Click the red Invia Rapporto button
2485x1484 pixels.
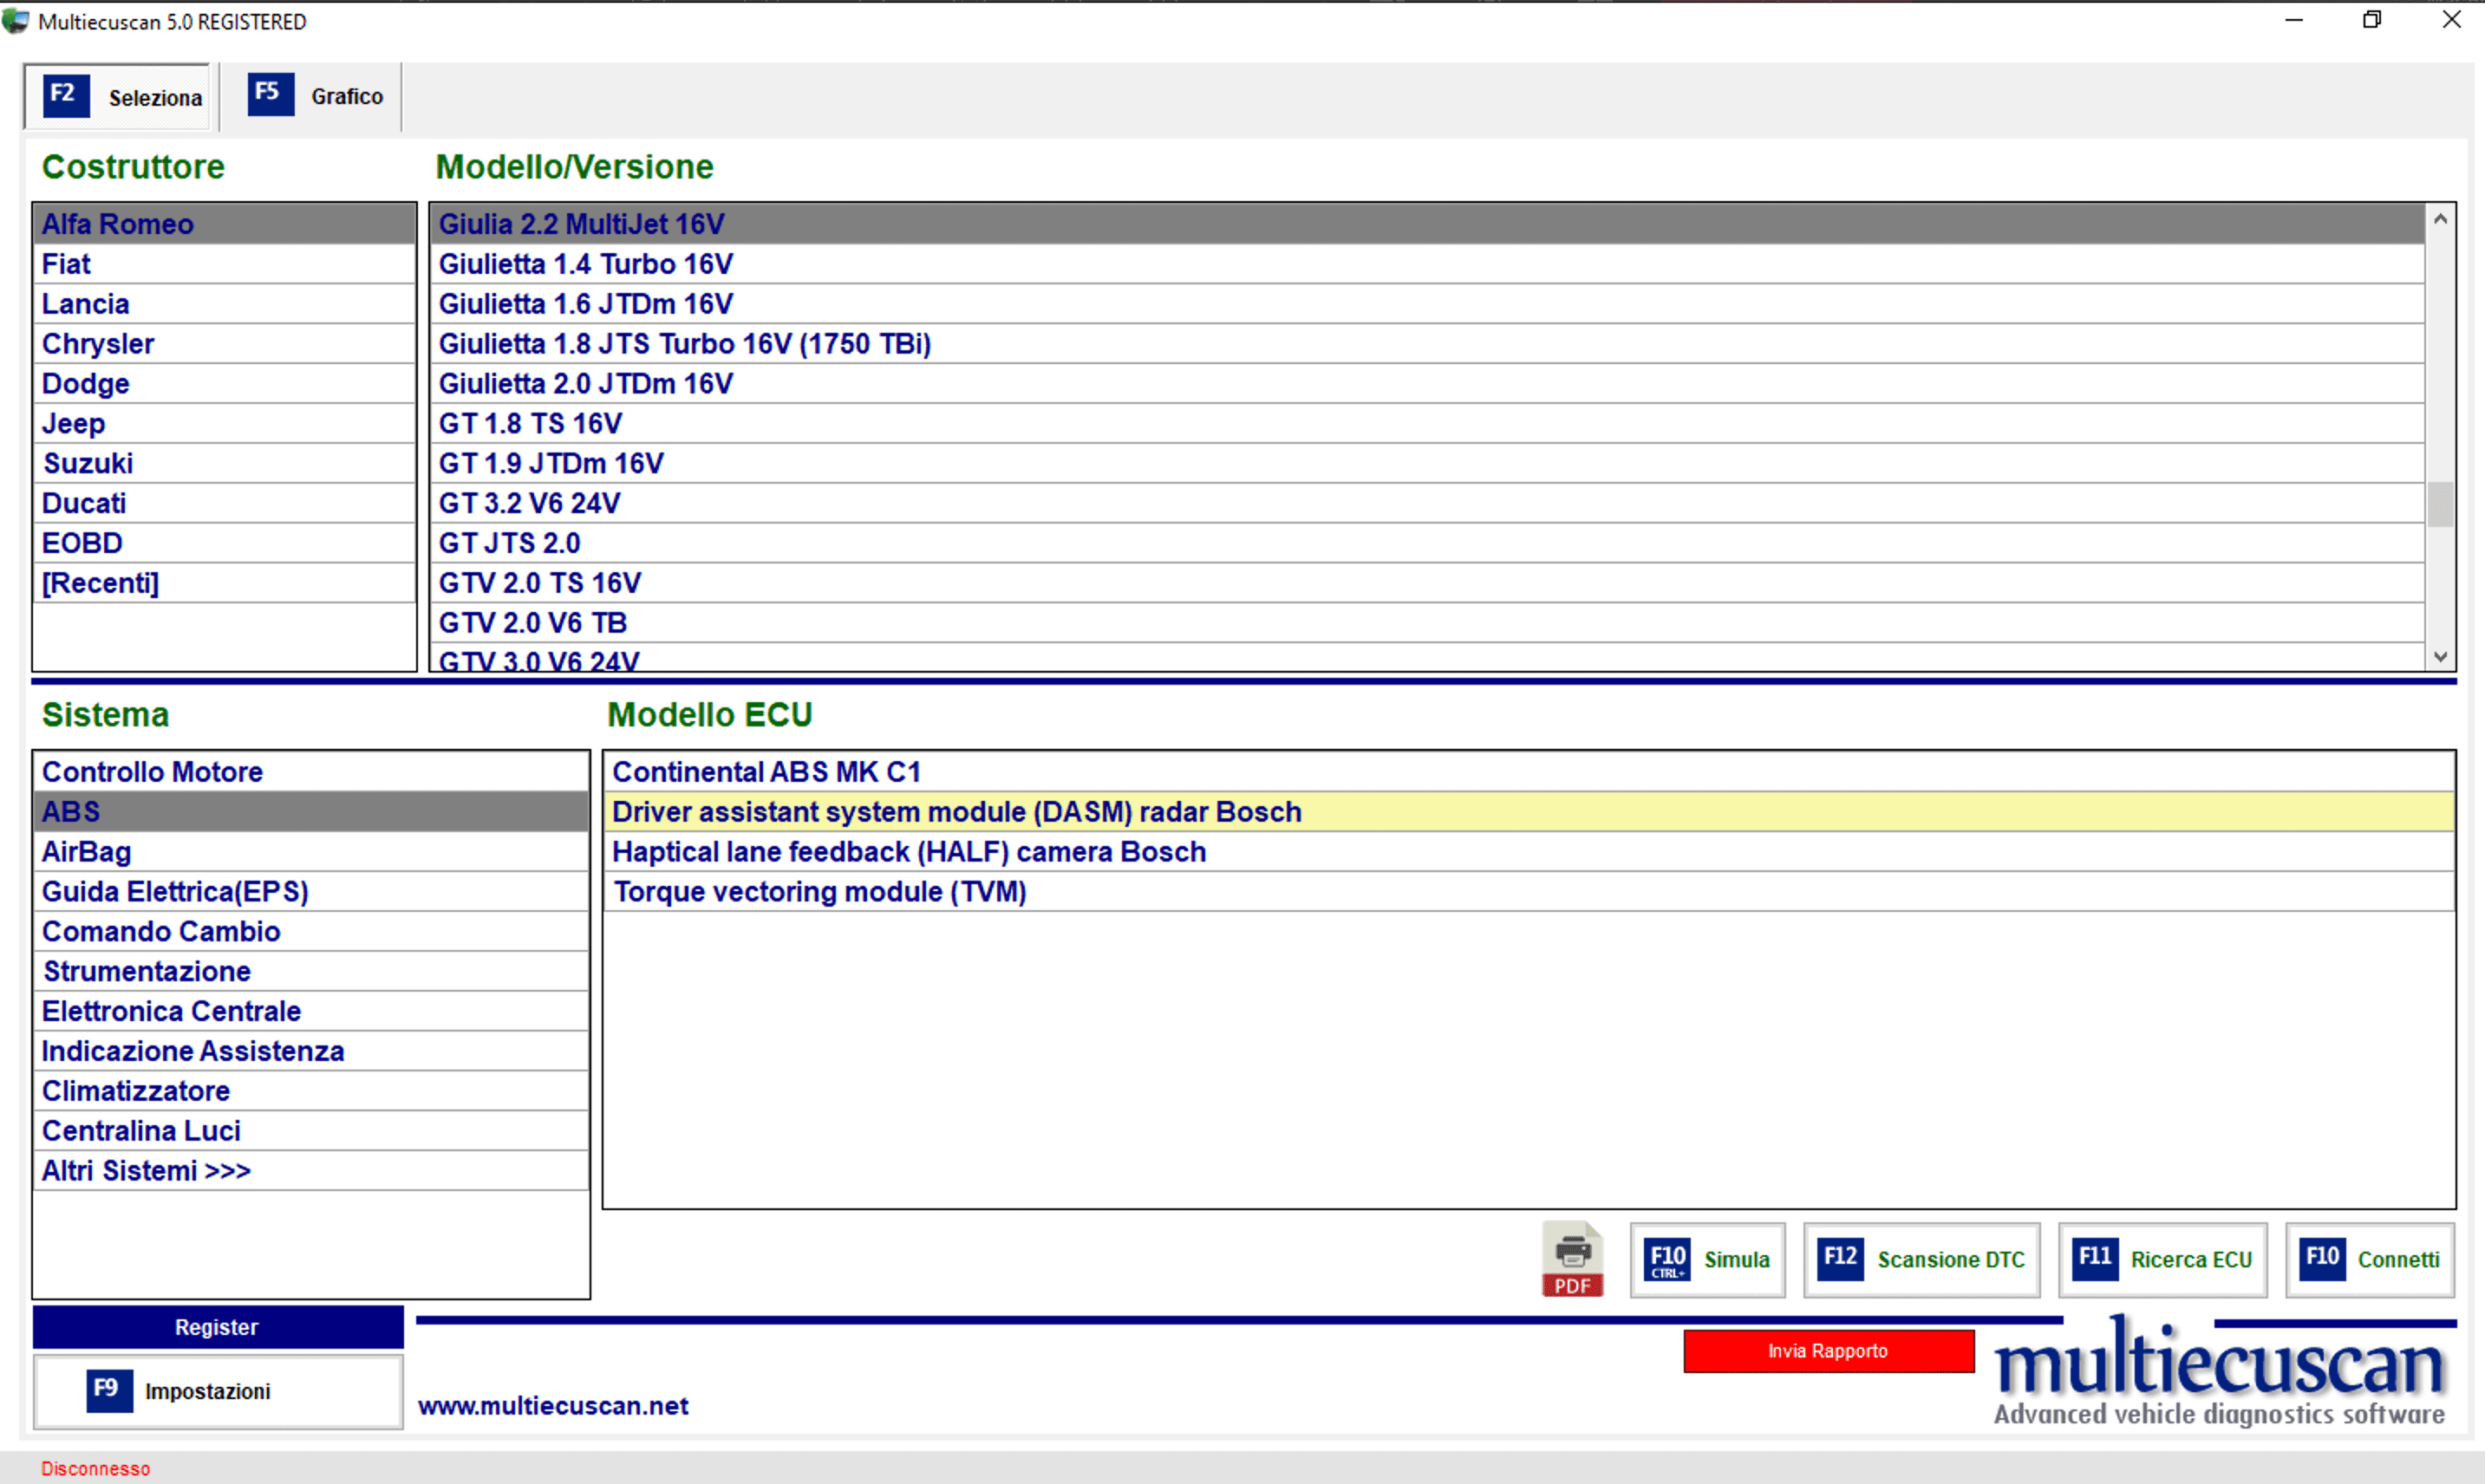pyautogui.click(x=1827, y=1351)
